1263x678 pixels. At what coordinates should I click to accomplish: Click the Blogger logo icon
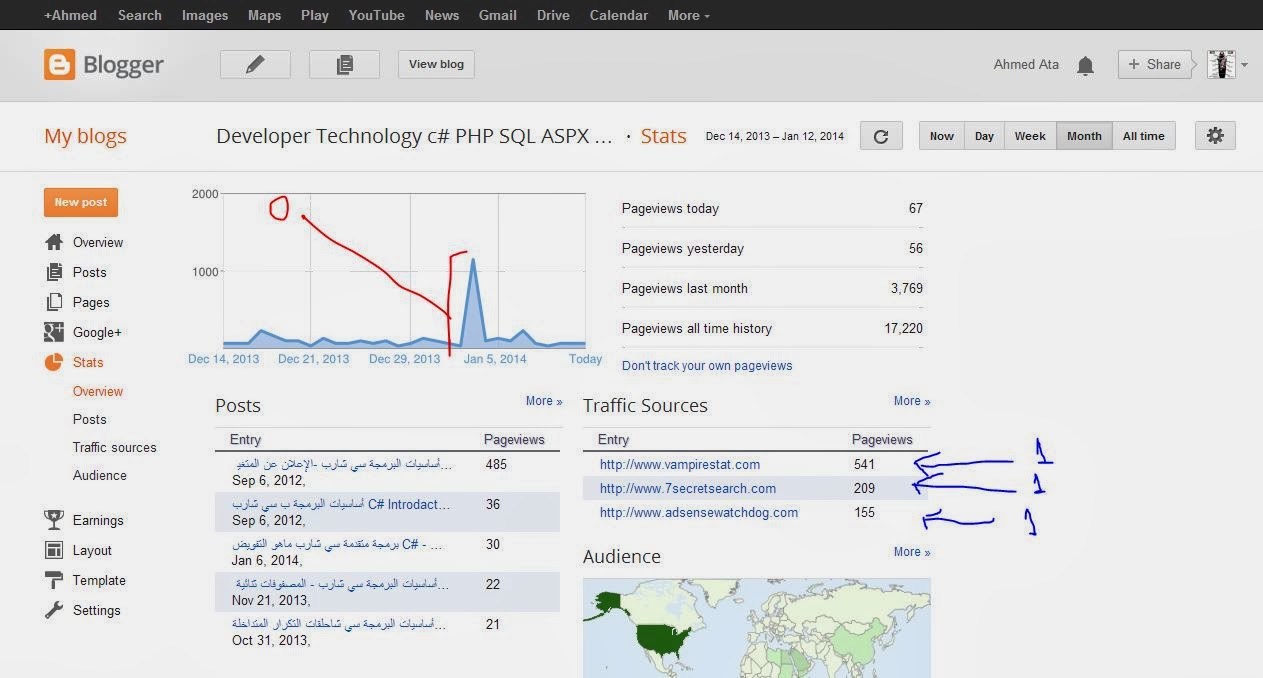(x=59, y=65)
